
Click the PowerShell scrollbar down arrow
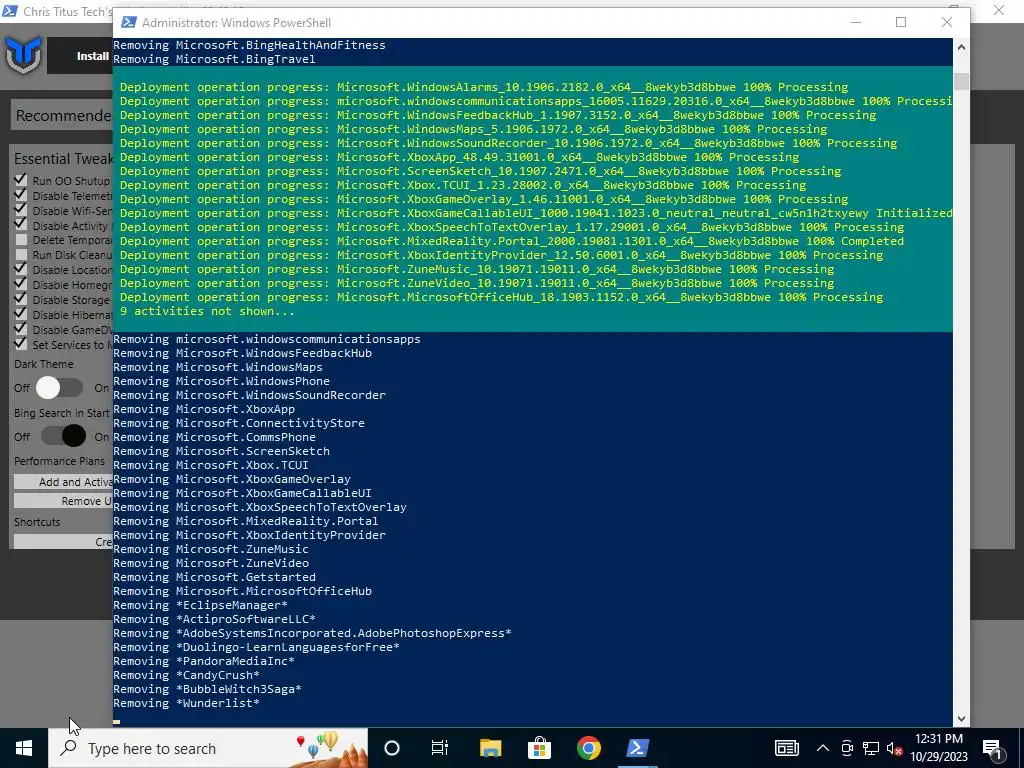point(961,718)
